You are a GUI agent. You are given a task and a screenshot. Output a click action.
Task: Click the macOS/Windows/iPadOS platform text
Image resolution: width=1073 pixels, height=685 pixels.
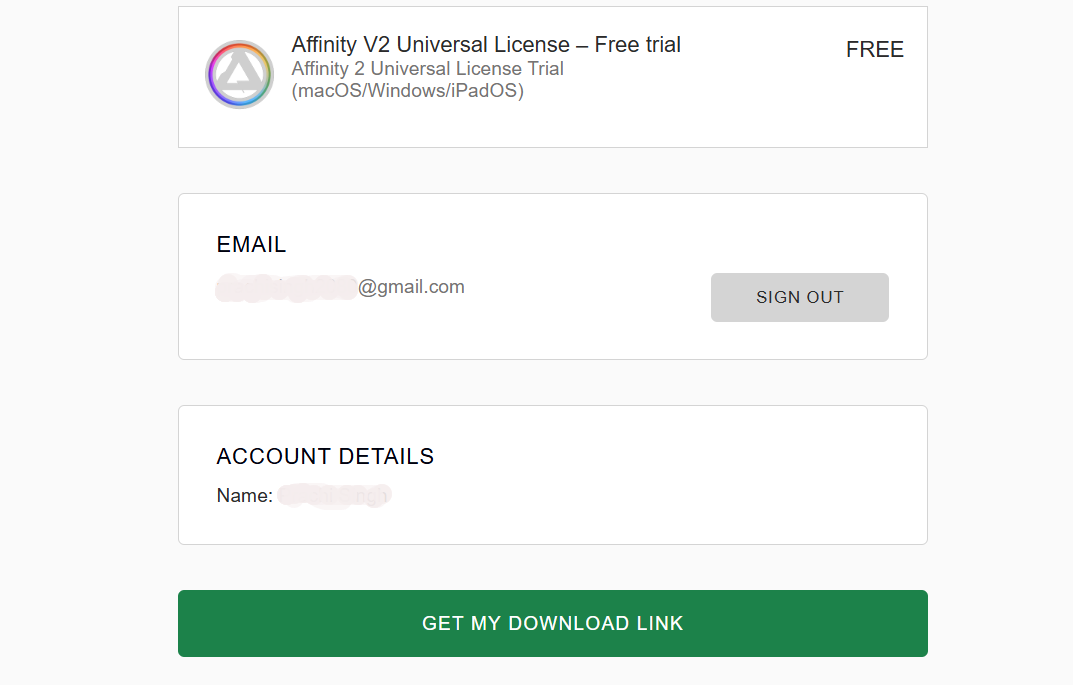(408, 90)
